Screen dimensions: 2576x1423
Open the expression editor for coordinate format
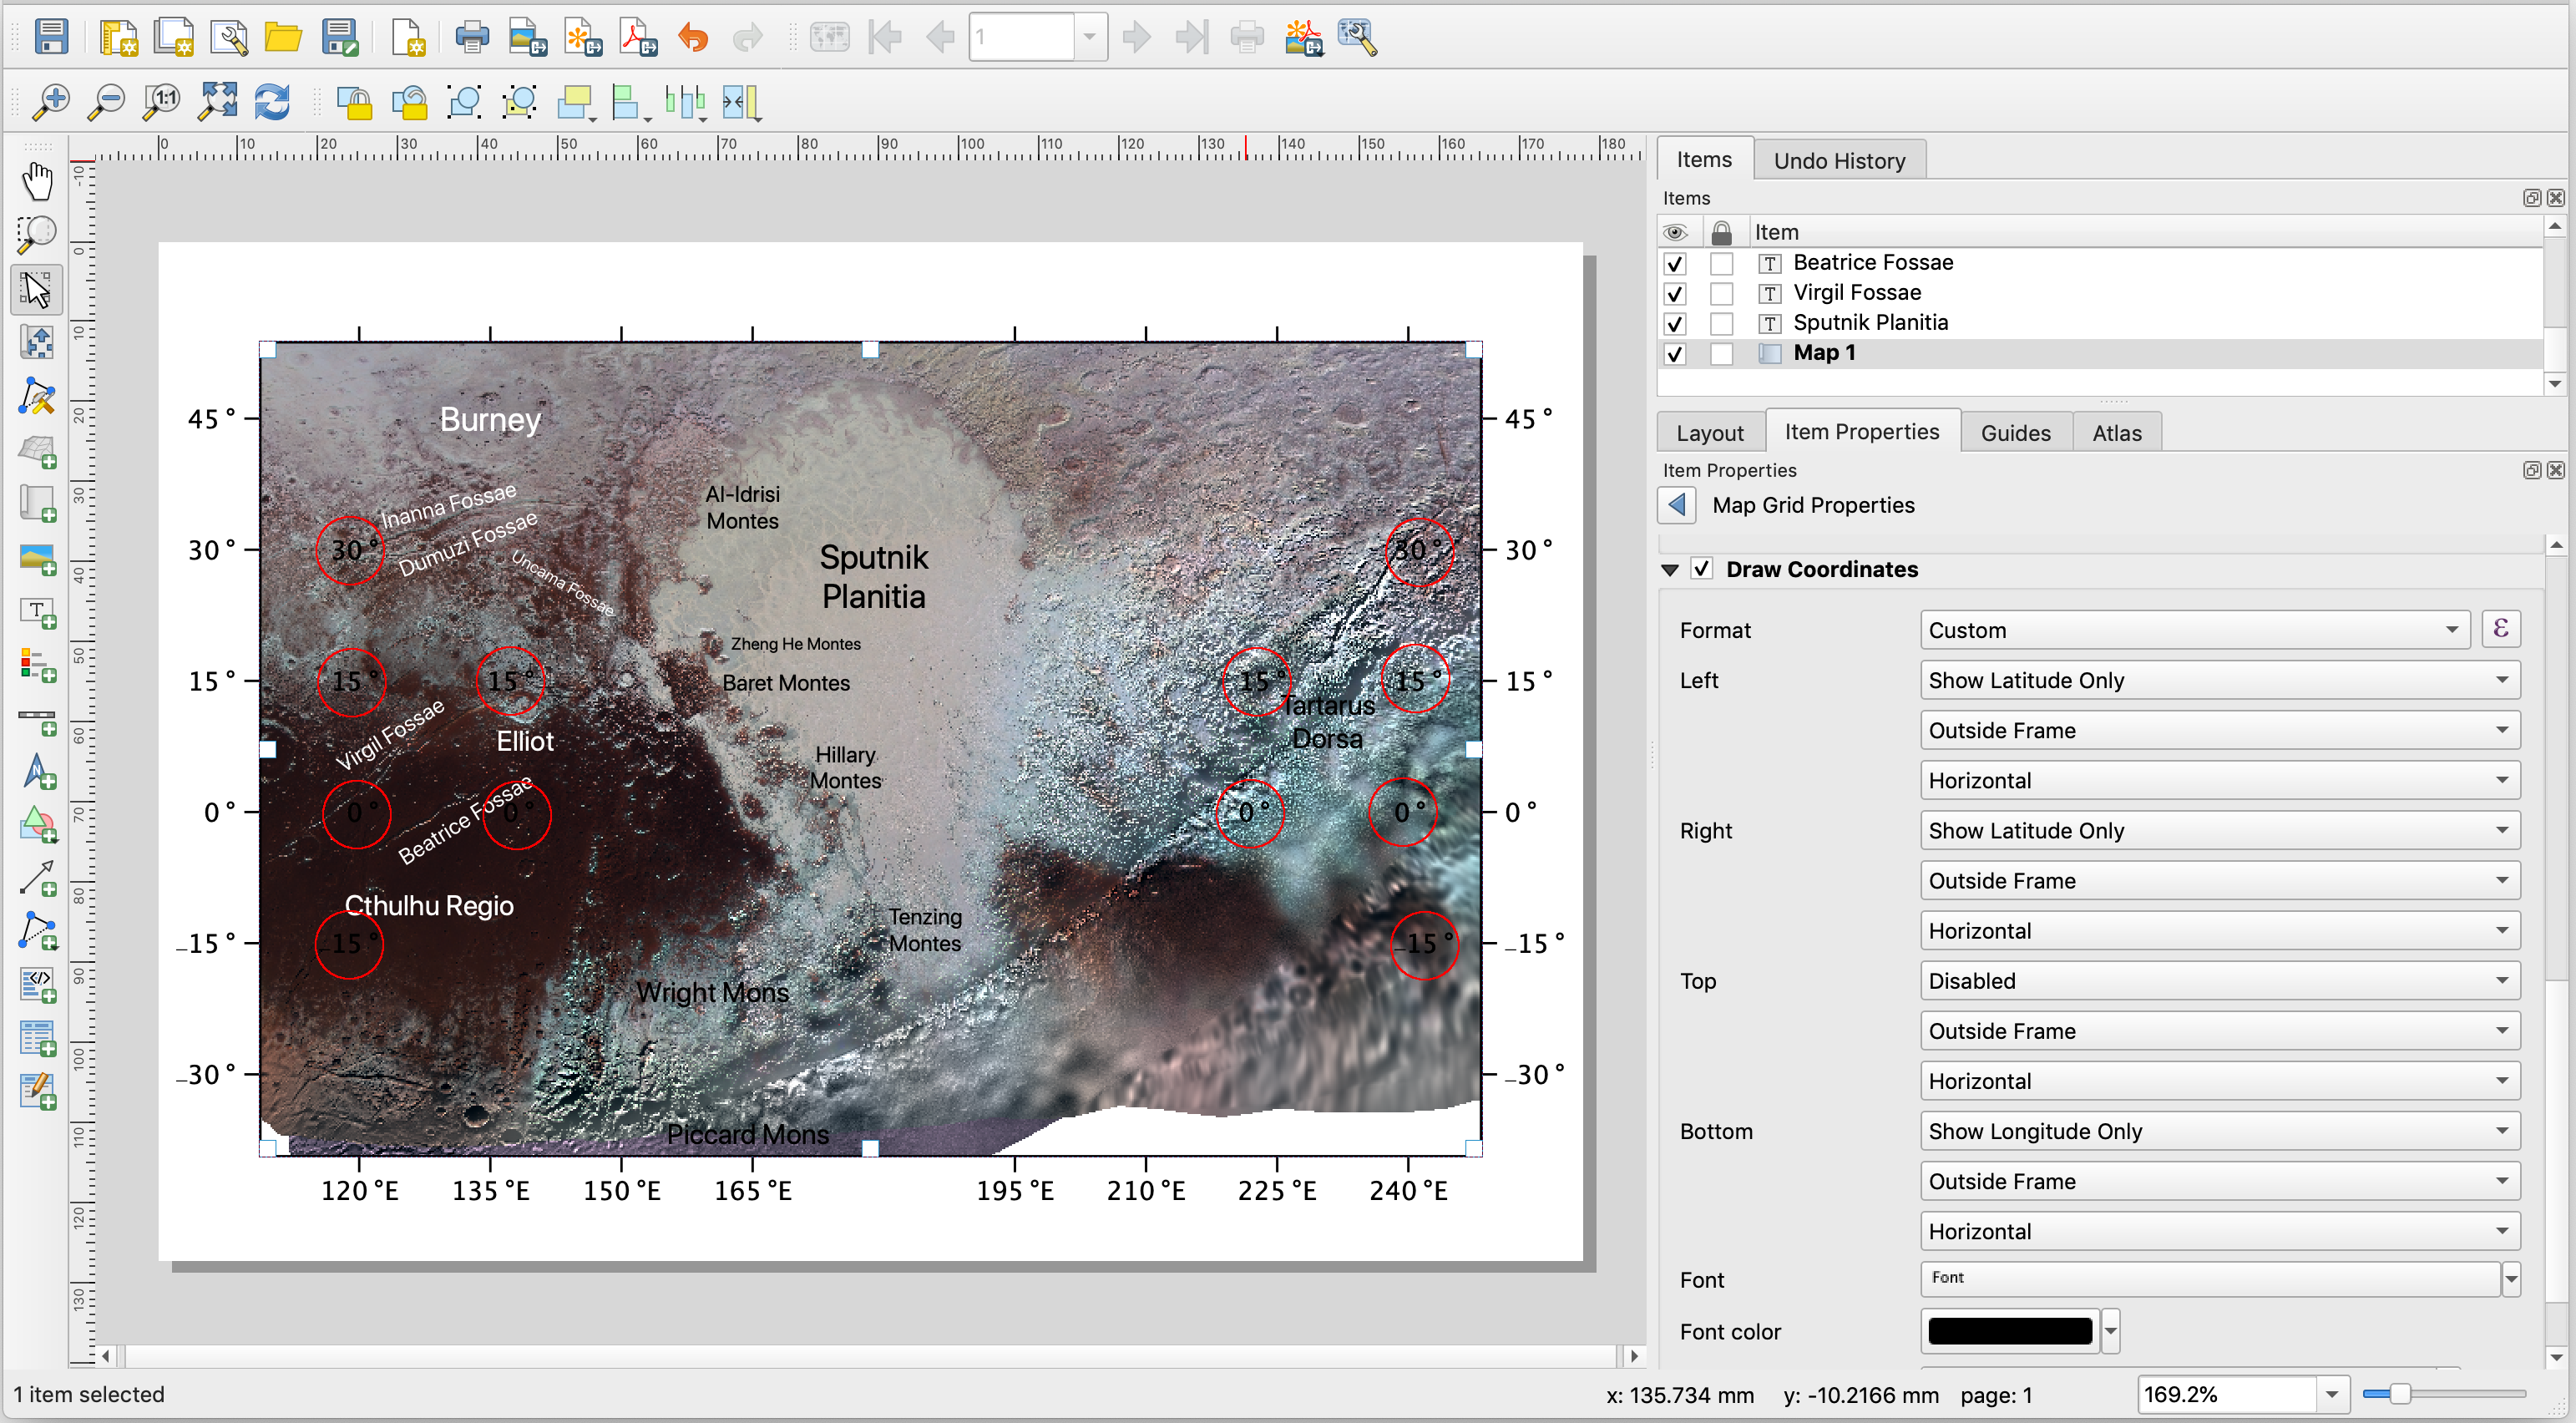point(2501,628)
